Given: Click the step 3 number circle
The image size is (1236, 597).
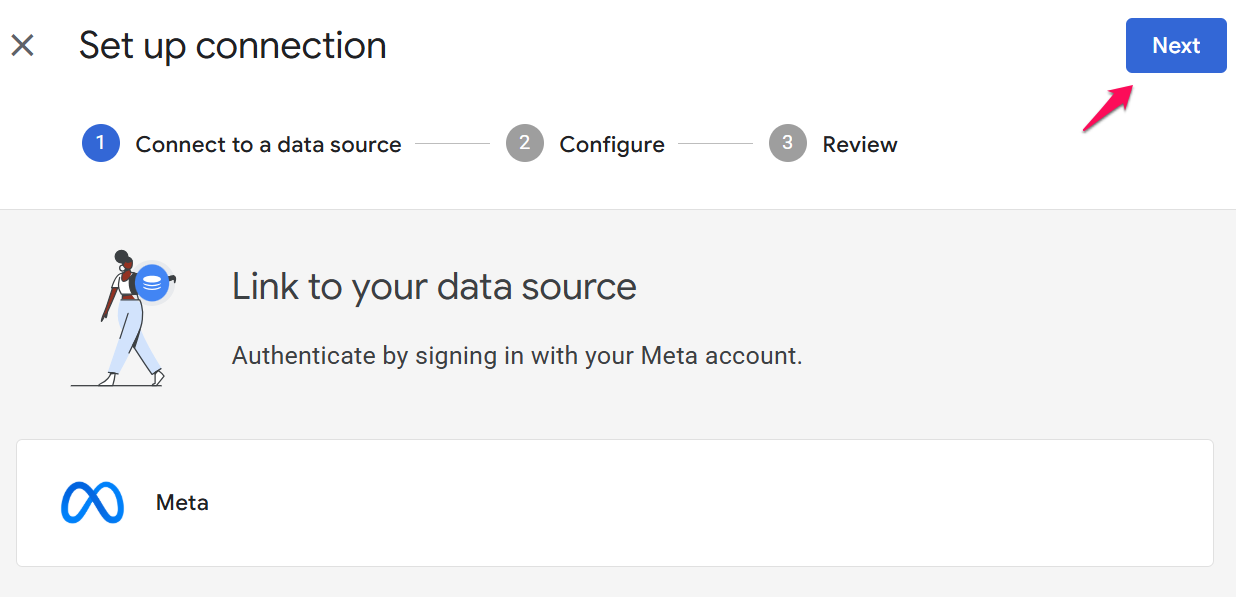Looking at the screenshot, I should pos(787,144).
